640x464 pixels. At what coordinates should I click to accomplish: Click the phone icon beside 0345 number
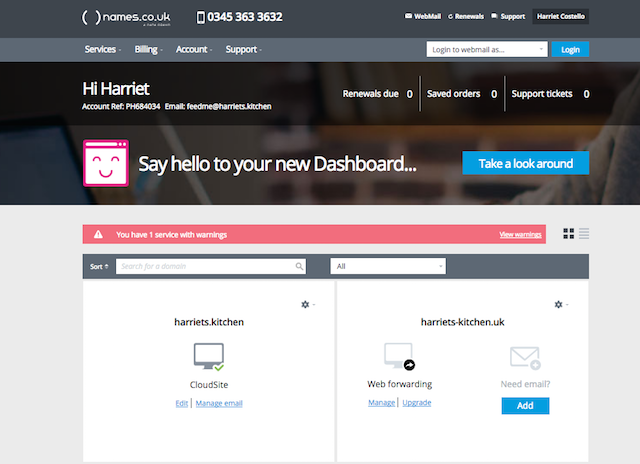200,18
